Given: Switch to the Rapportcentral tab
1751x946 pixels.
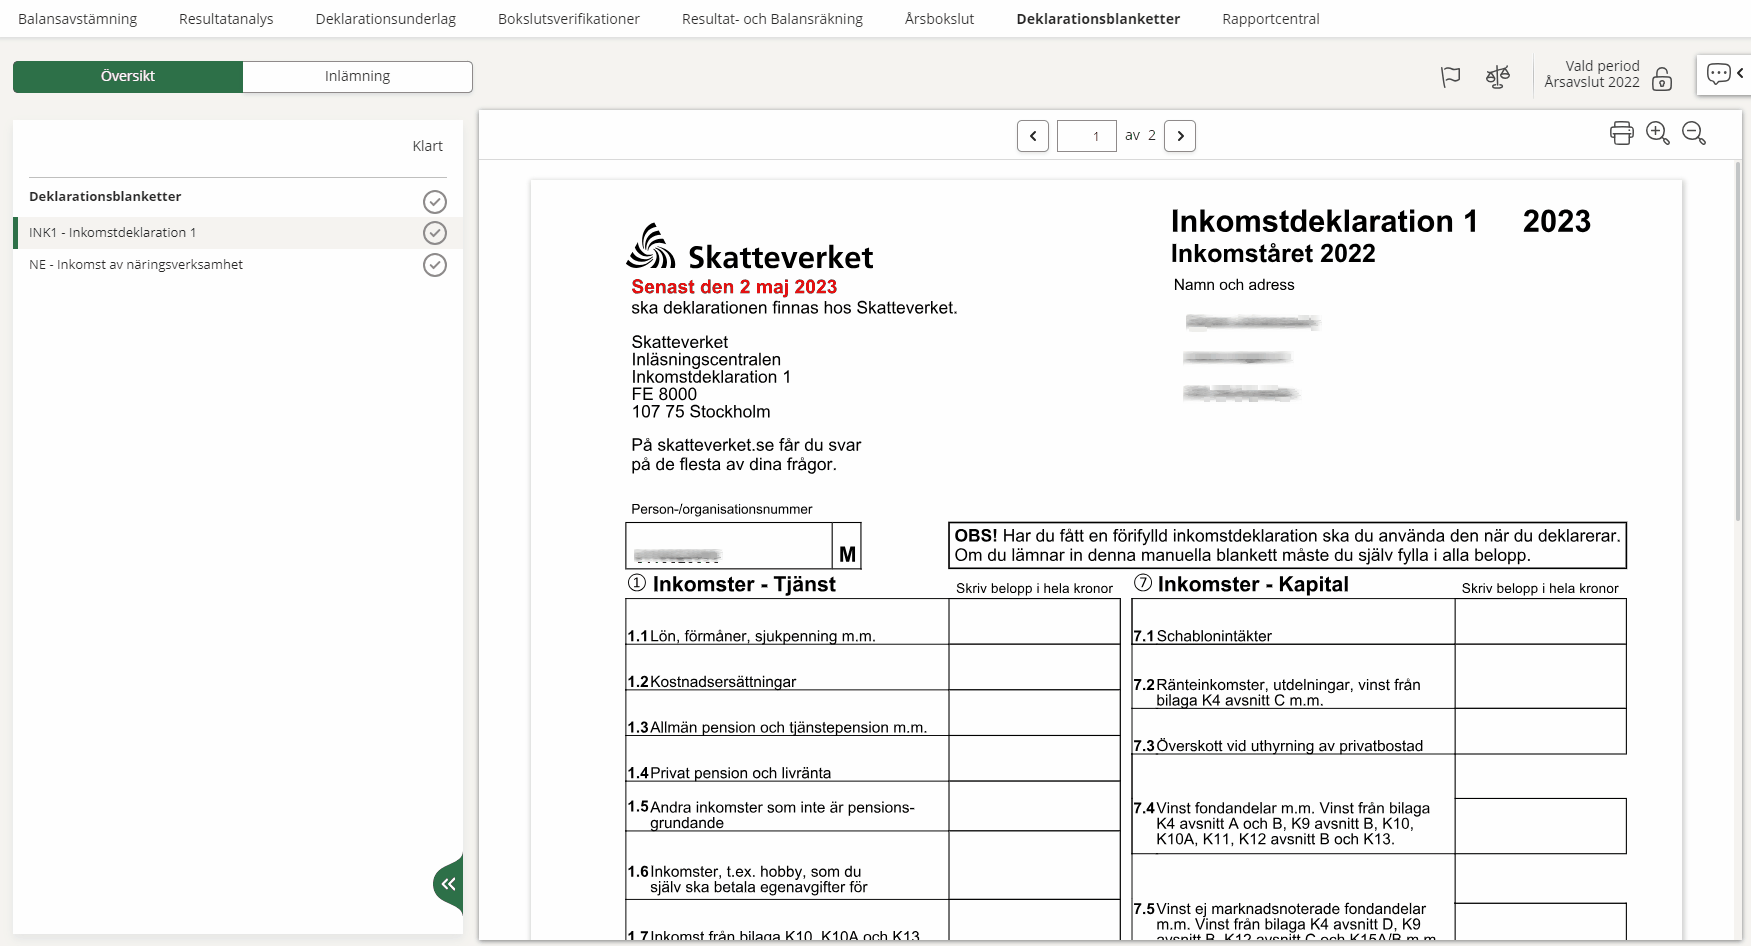Looking at the screenshot, I should (1270, 19).
